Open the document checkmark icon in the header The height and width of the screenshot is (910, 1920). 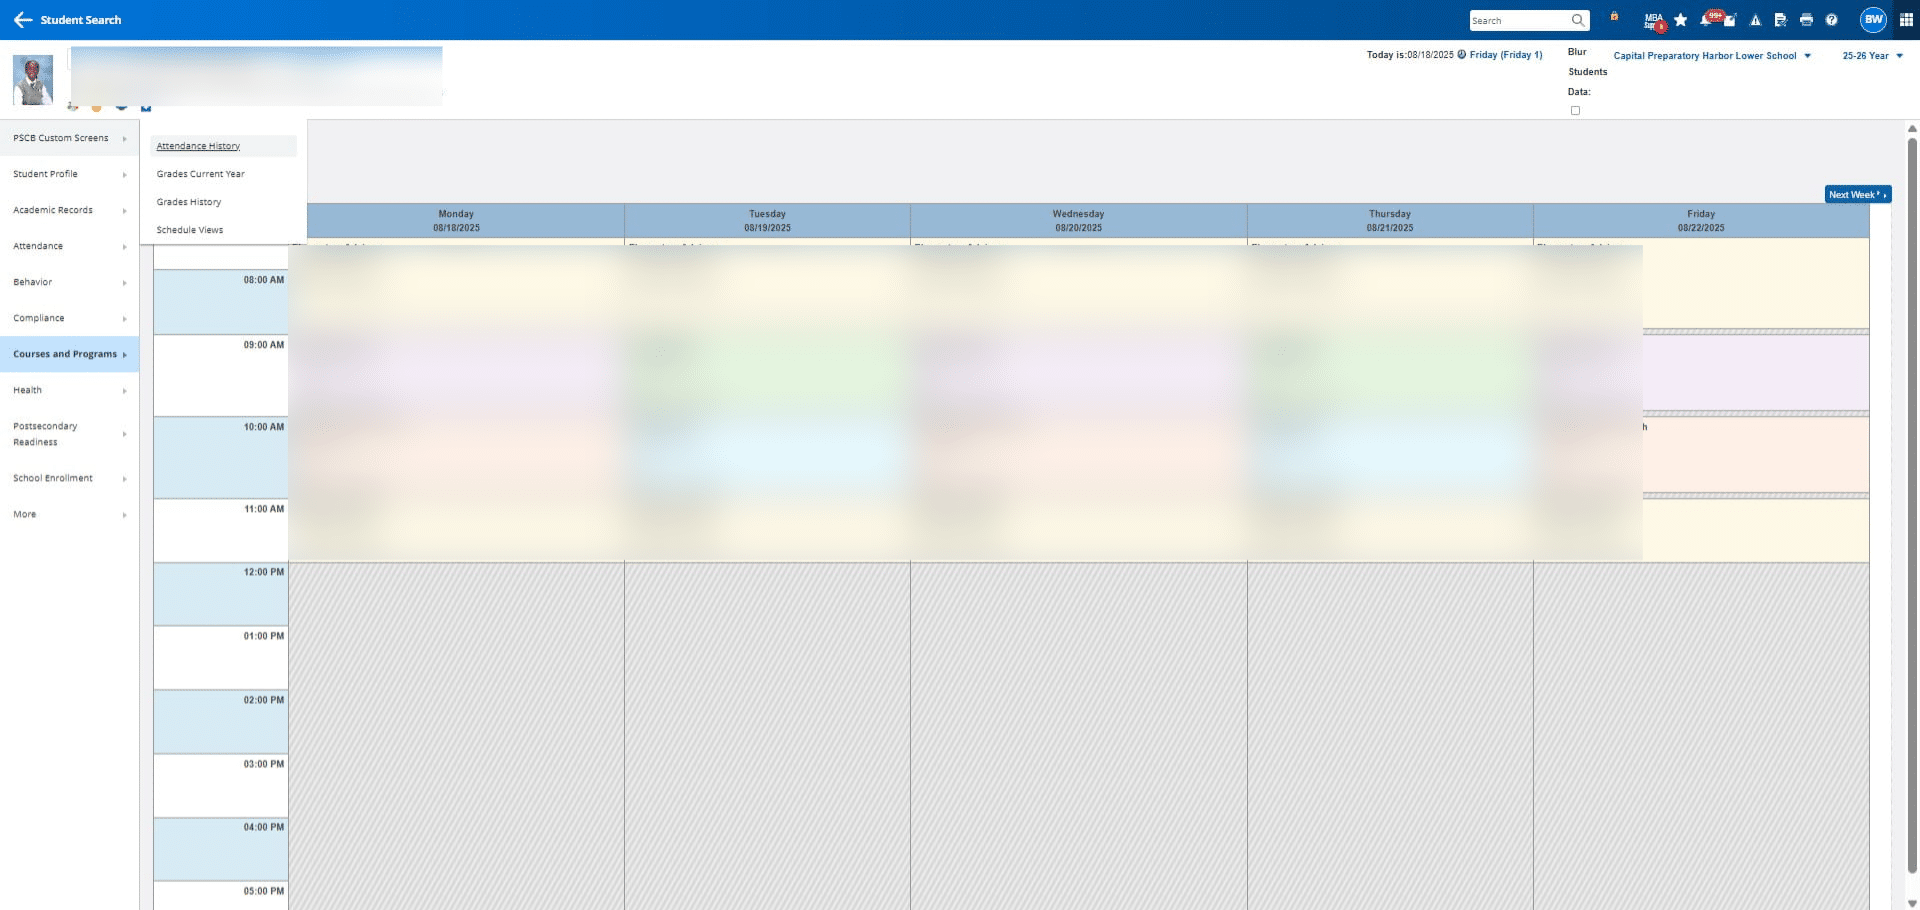[1780, 20]
